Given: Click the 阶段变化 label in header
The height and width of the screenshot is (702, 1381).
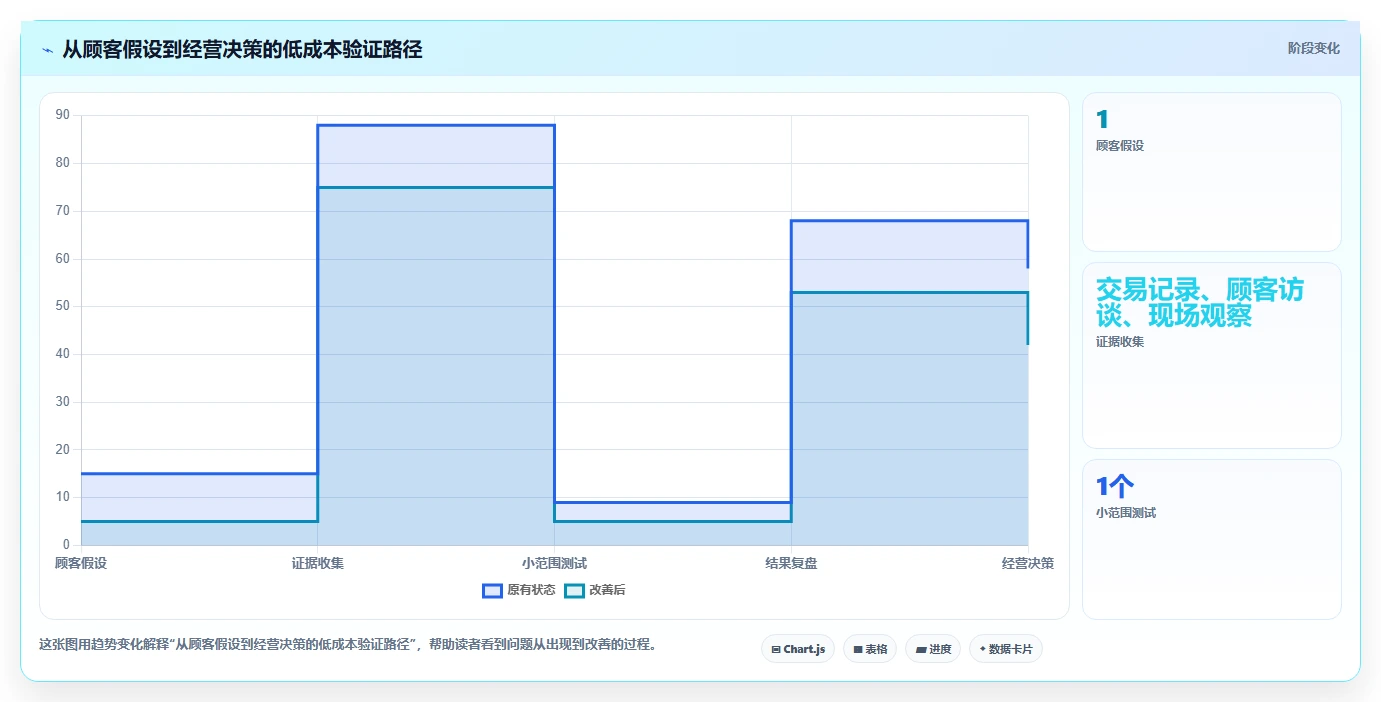Looking at the screenshot, I should [1313, 48].
